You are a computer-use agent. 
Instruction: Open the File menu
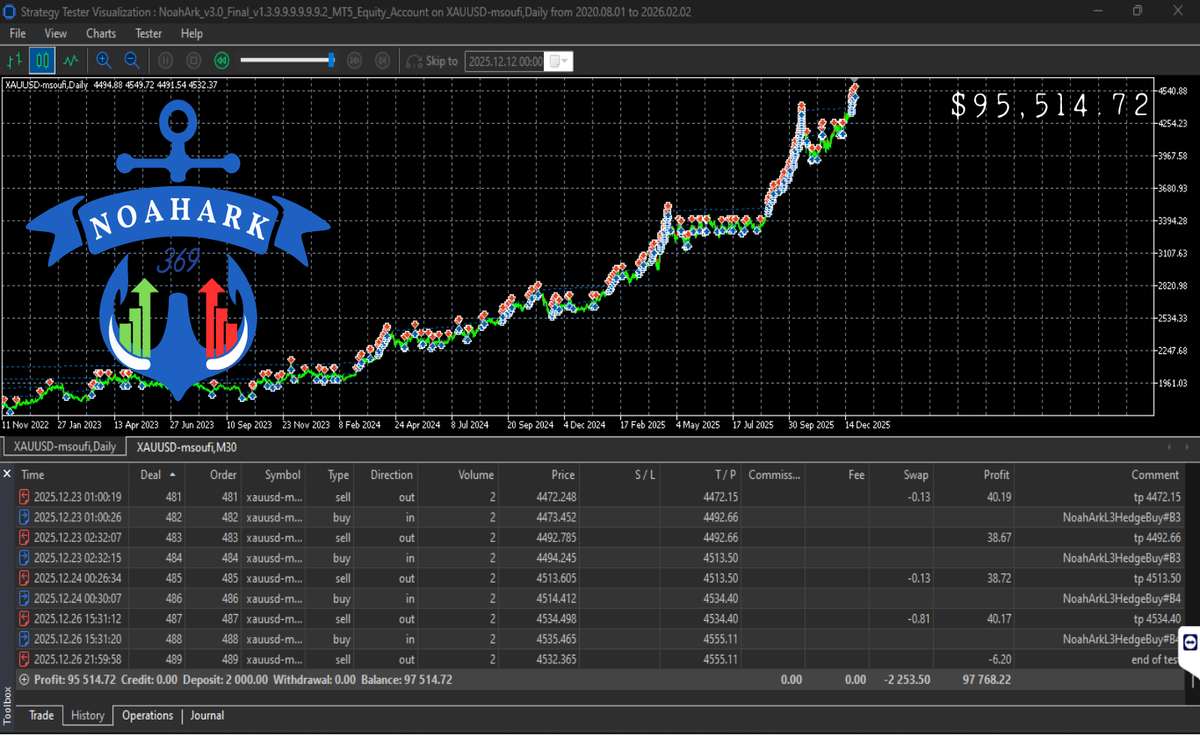[18, 33]
